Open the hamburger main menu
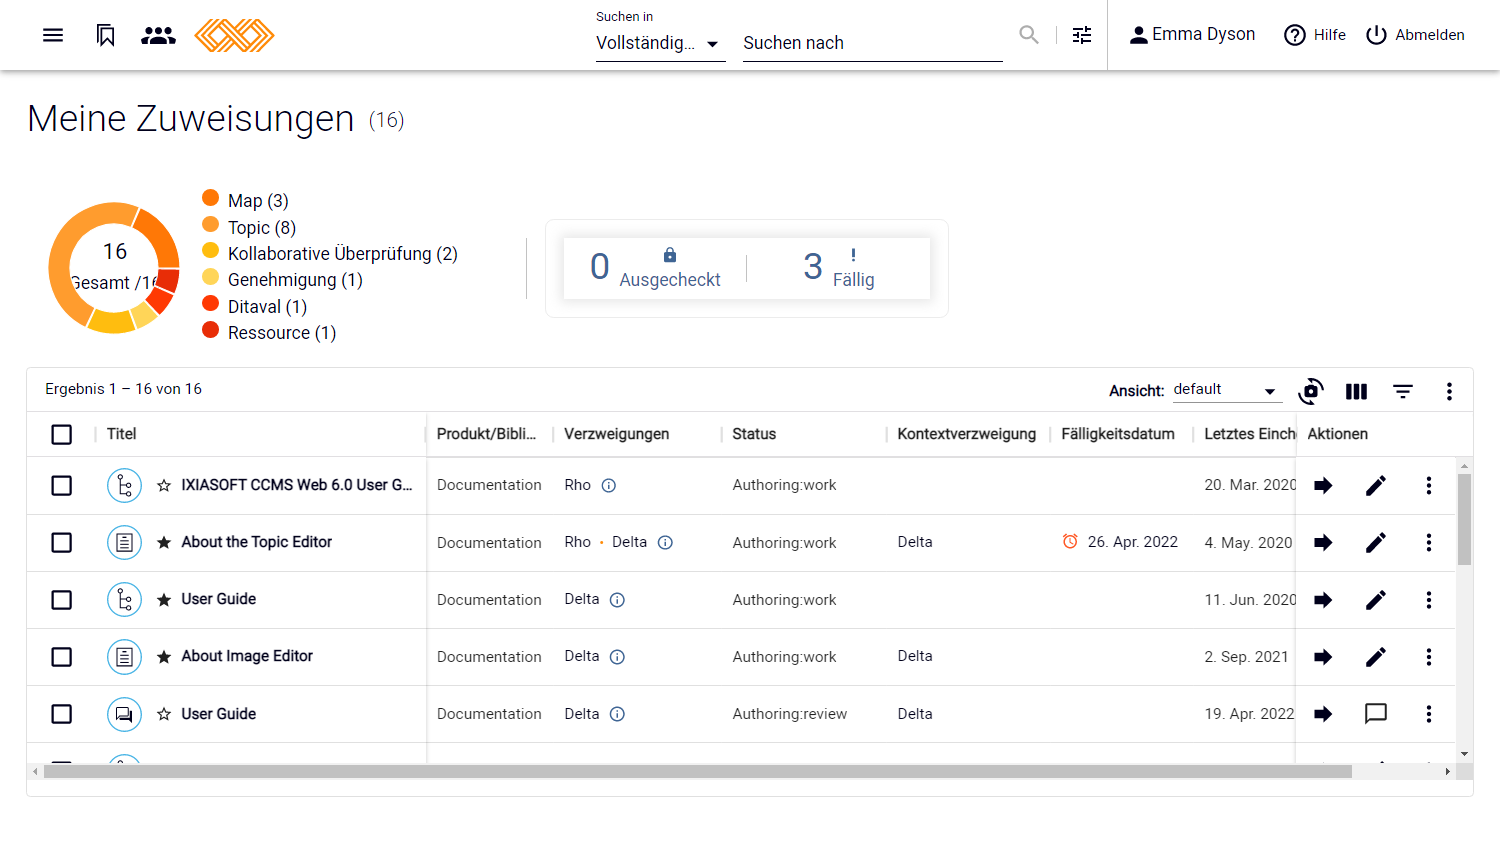This screenshot has width=1500, height=850. (x=53, y=35)
